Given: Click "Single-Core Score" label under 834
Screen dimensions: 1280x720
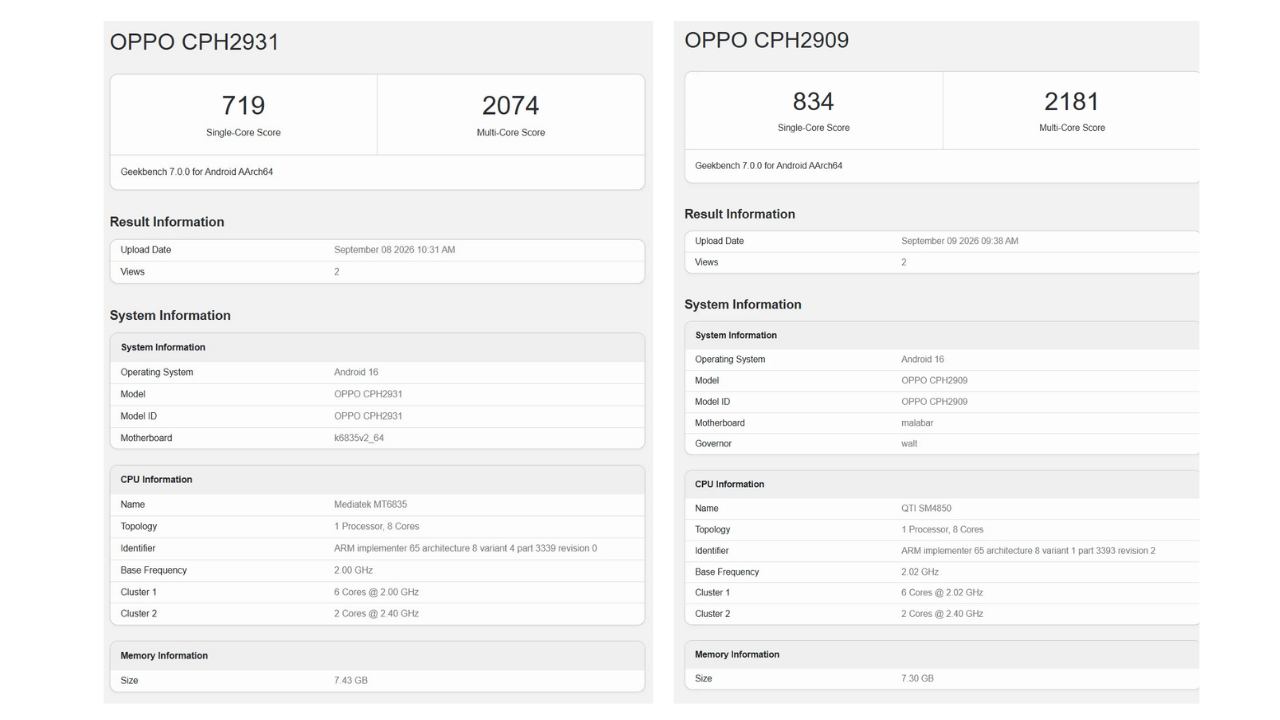Looking at the screenshot, I should [813, 128].
